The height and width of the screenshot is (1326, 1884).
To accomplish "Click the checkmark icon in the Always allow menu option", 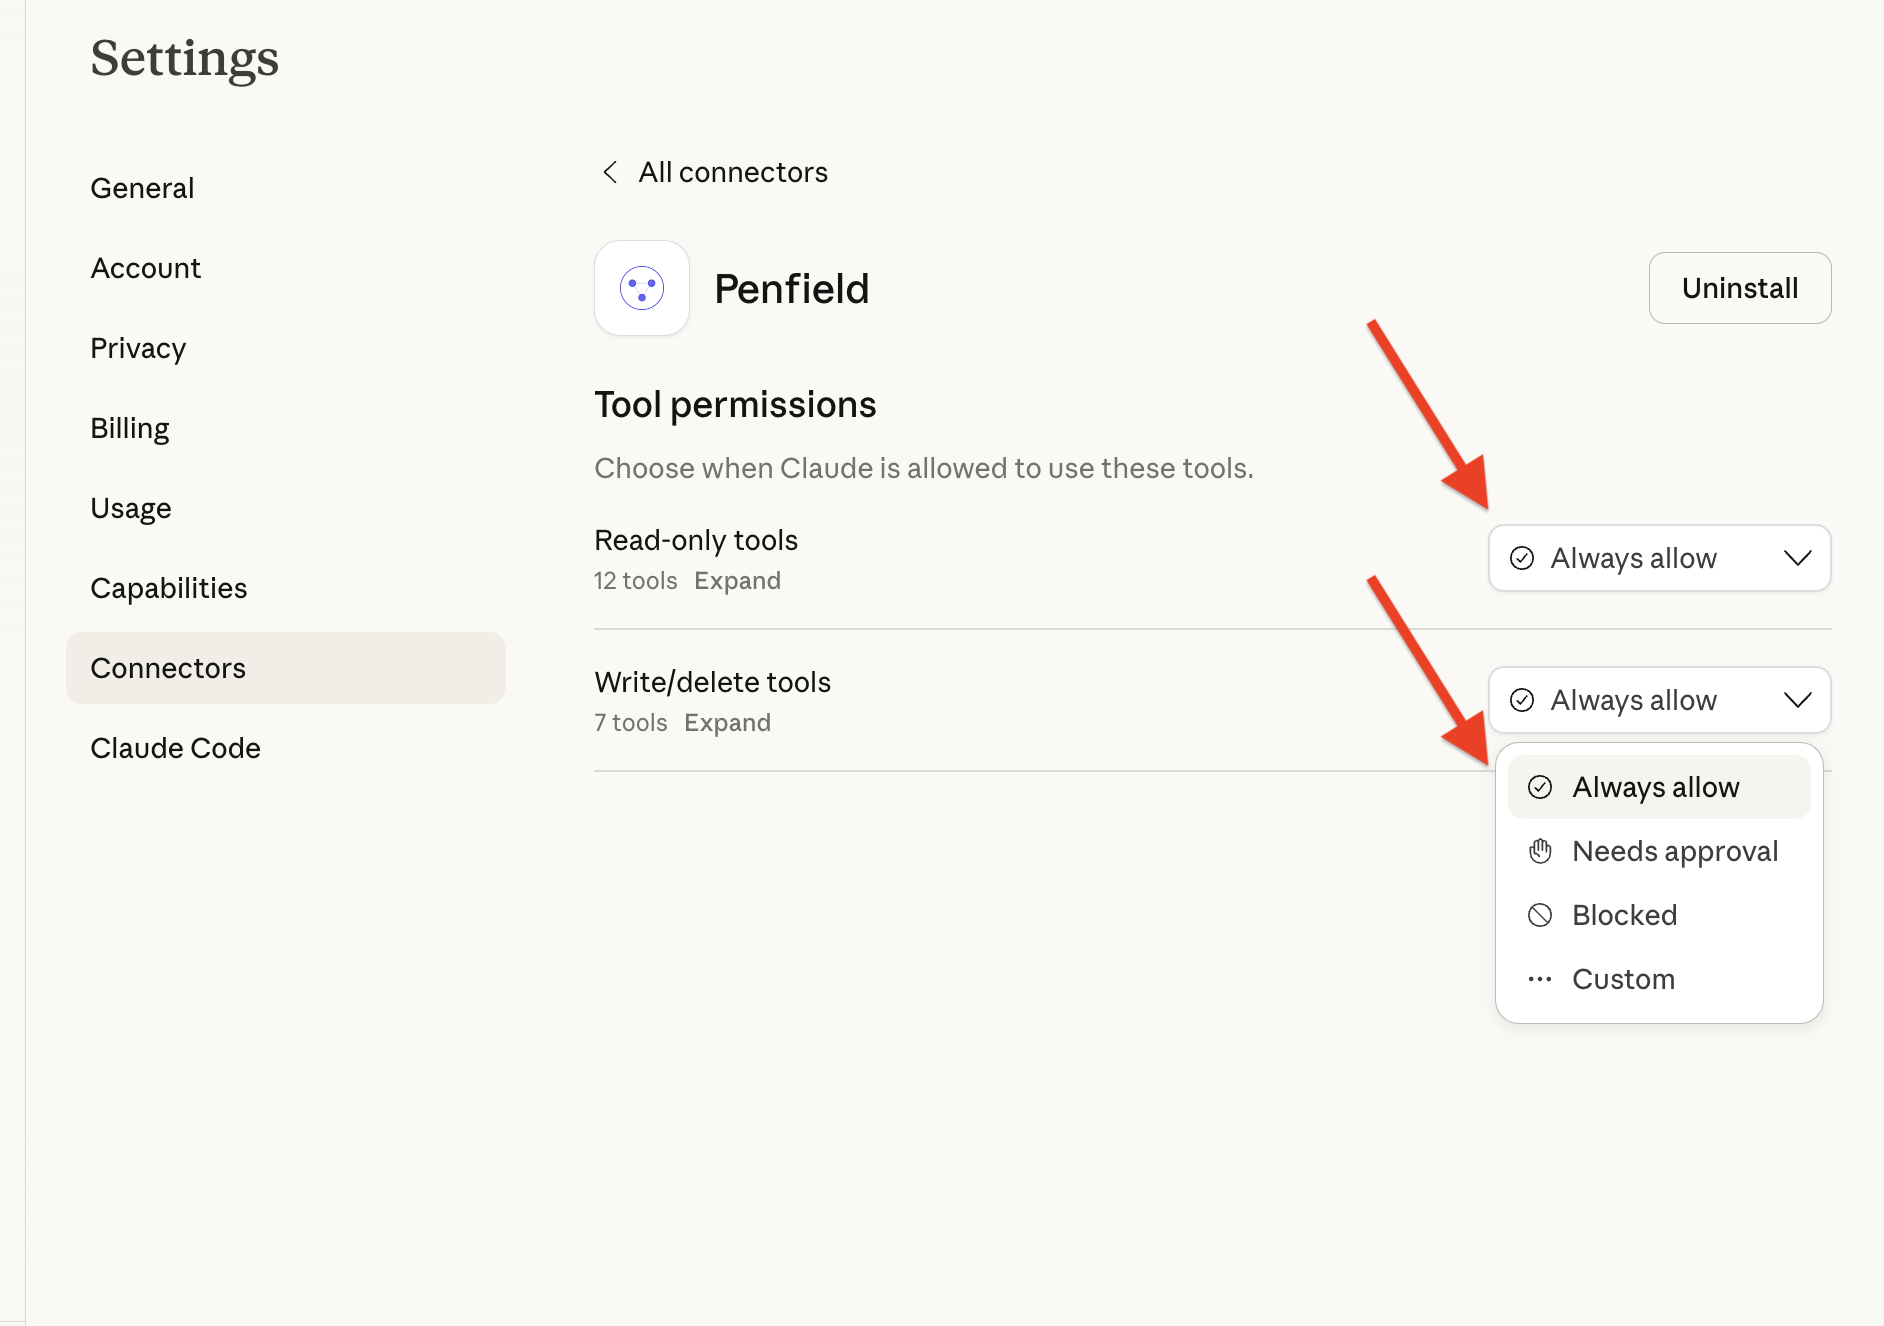I will pyautogui.click(x=1540, y=787).
